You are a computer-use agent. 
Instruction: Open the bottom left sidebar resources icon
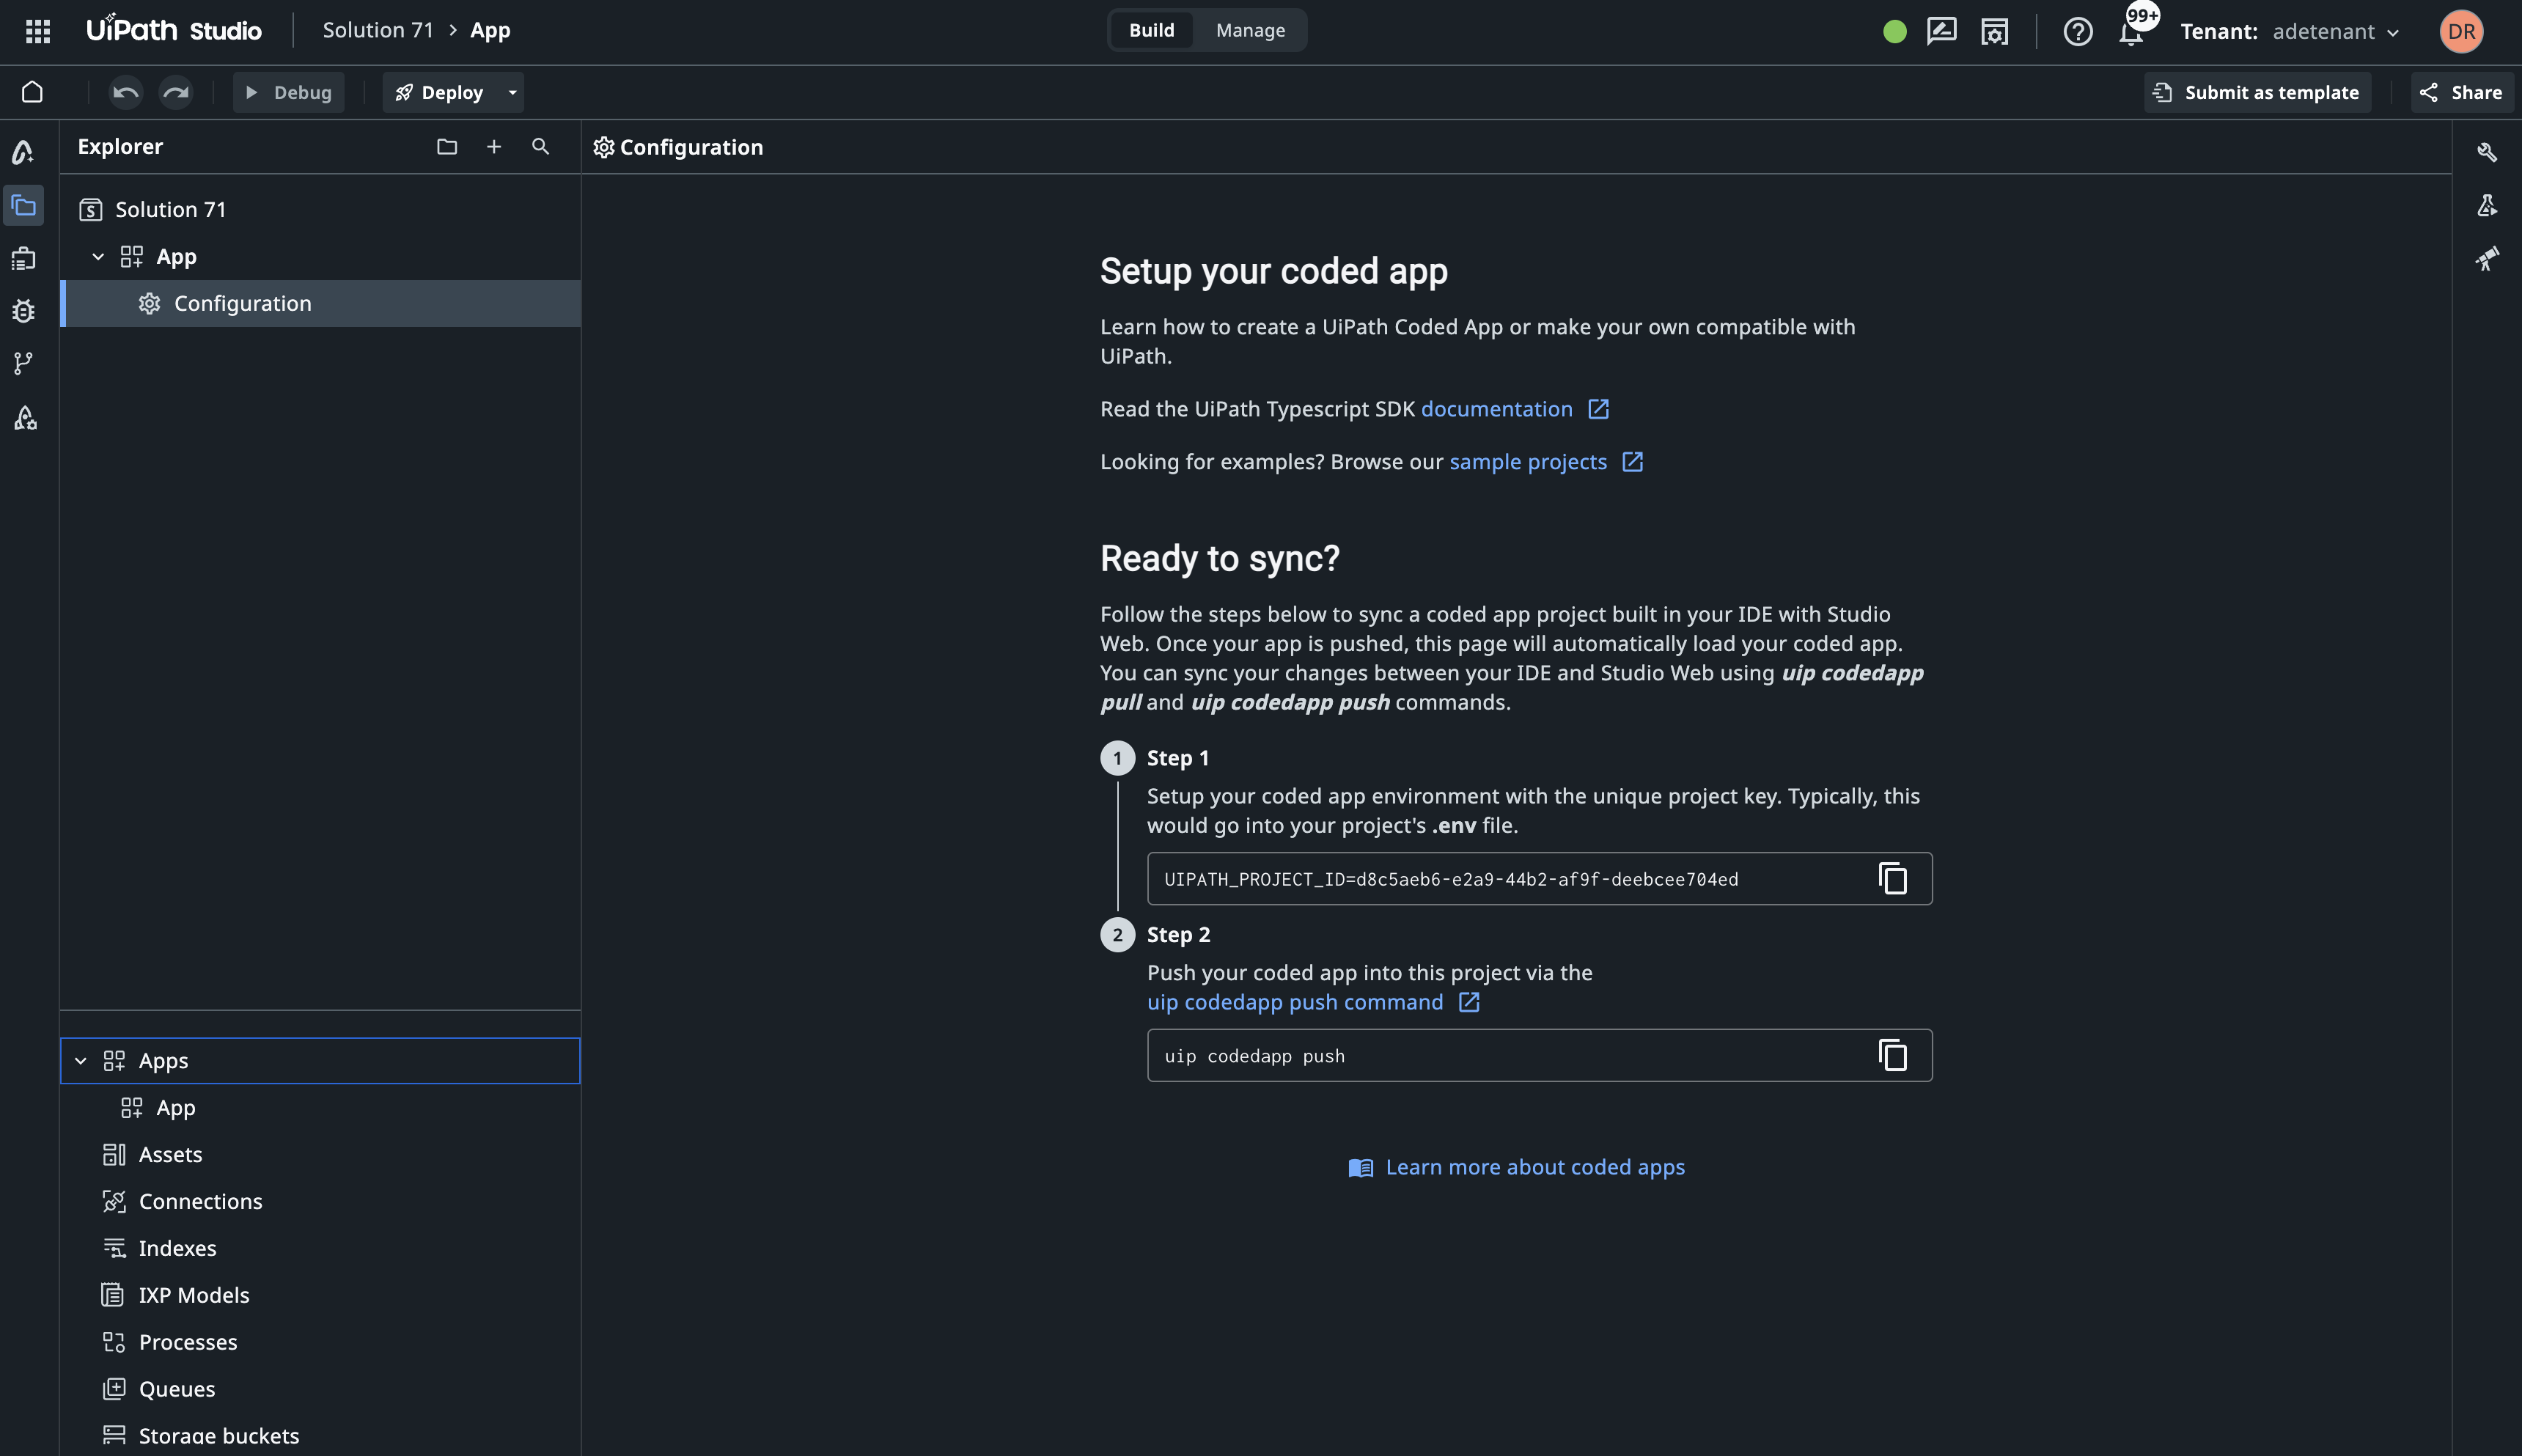(24, 418)
